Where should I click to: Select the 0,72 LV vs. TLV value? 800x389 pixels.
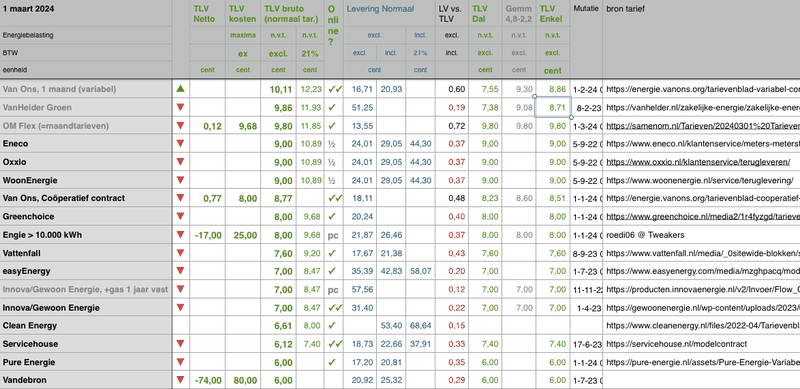tap(452, 126)
